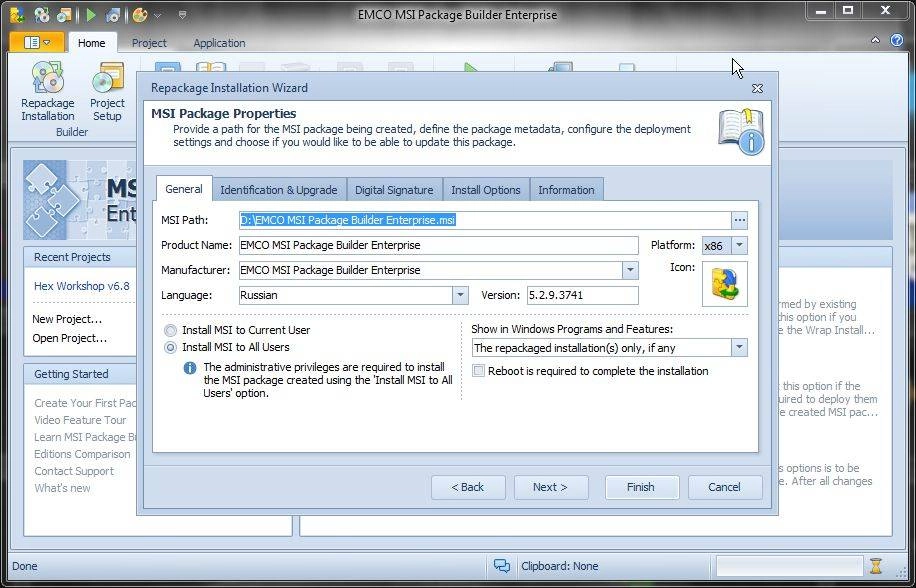
Task: Click the What's new link
Action: point(63,488)
